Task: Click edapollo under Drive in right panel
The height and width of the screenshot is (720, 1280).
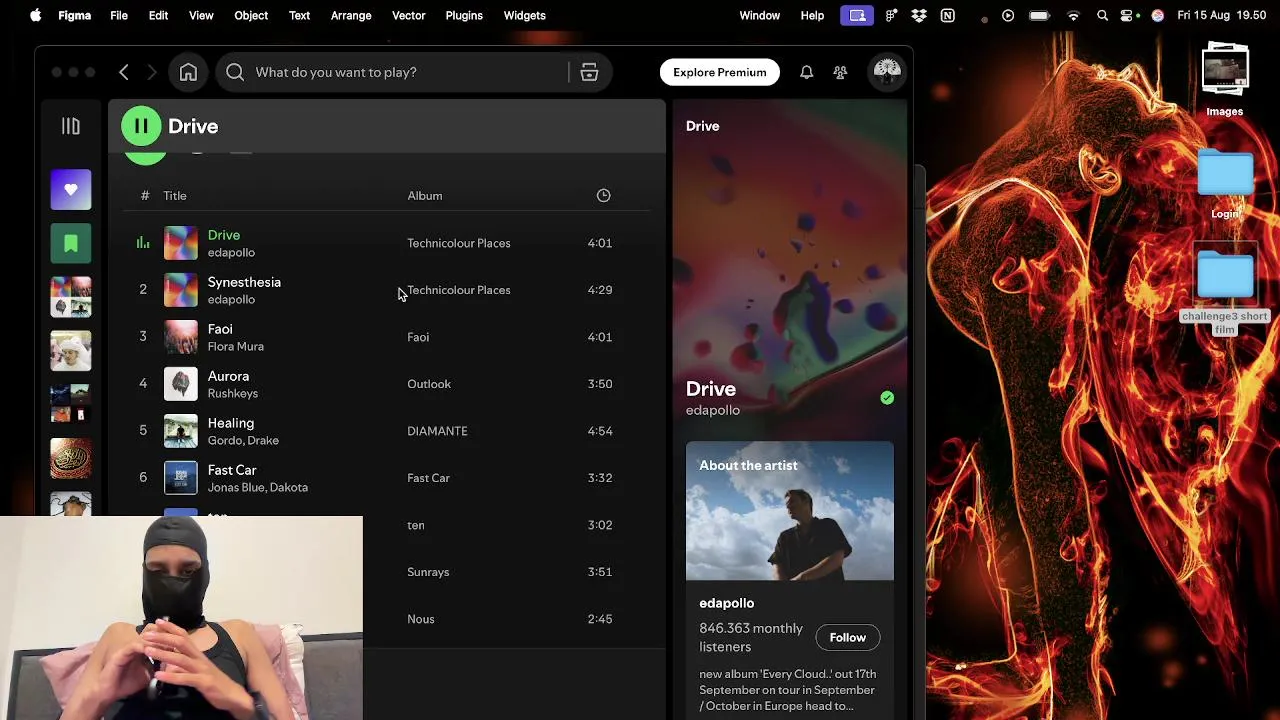Action: pyautogui.click(x=713, y=410)
